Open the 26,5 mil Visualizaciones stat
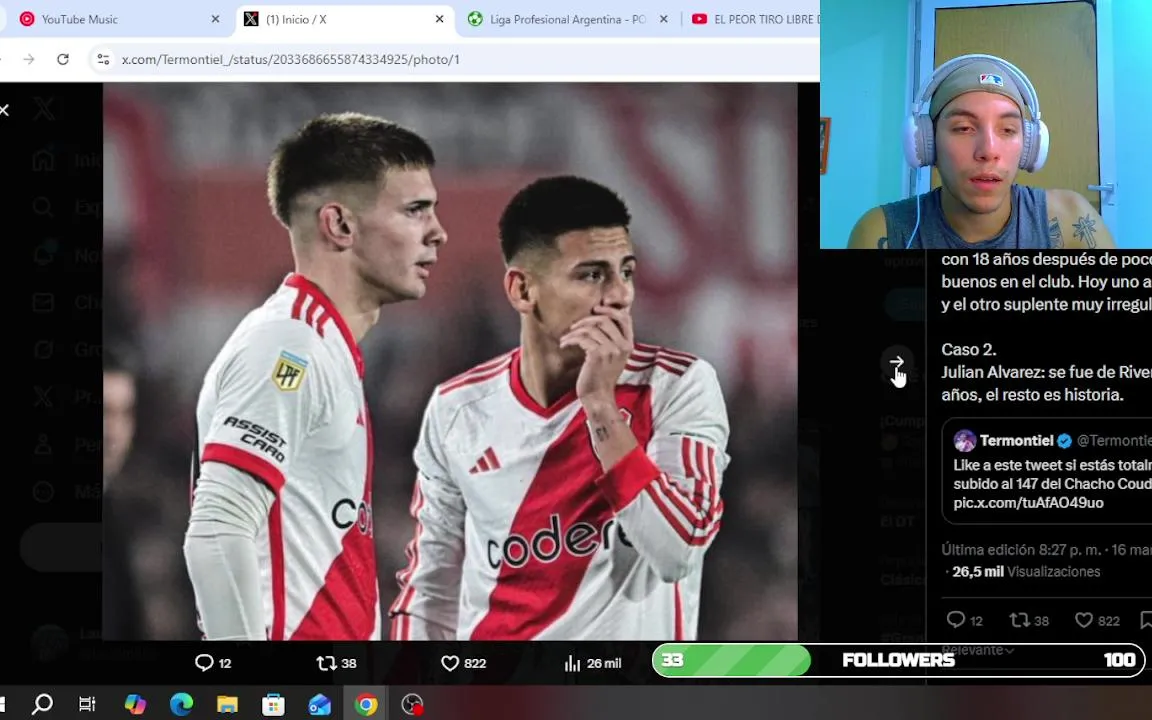 (1026, 572)
